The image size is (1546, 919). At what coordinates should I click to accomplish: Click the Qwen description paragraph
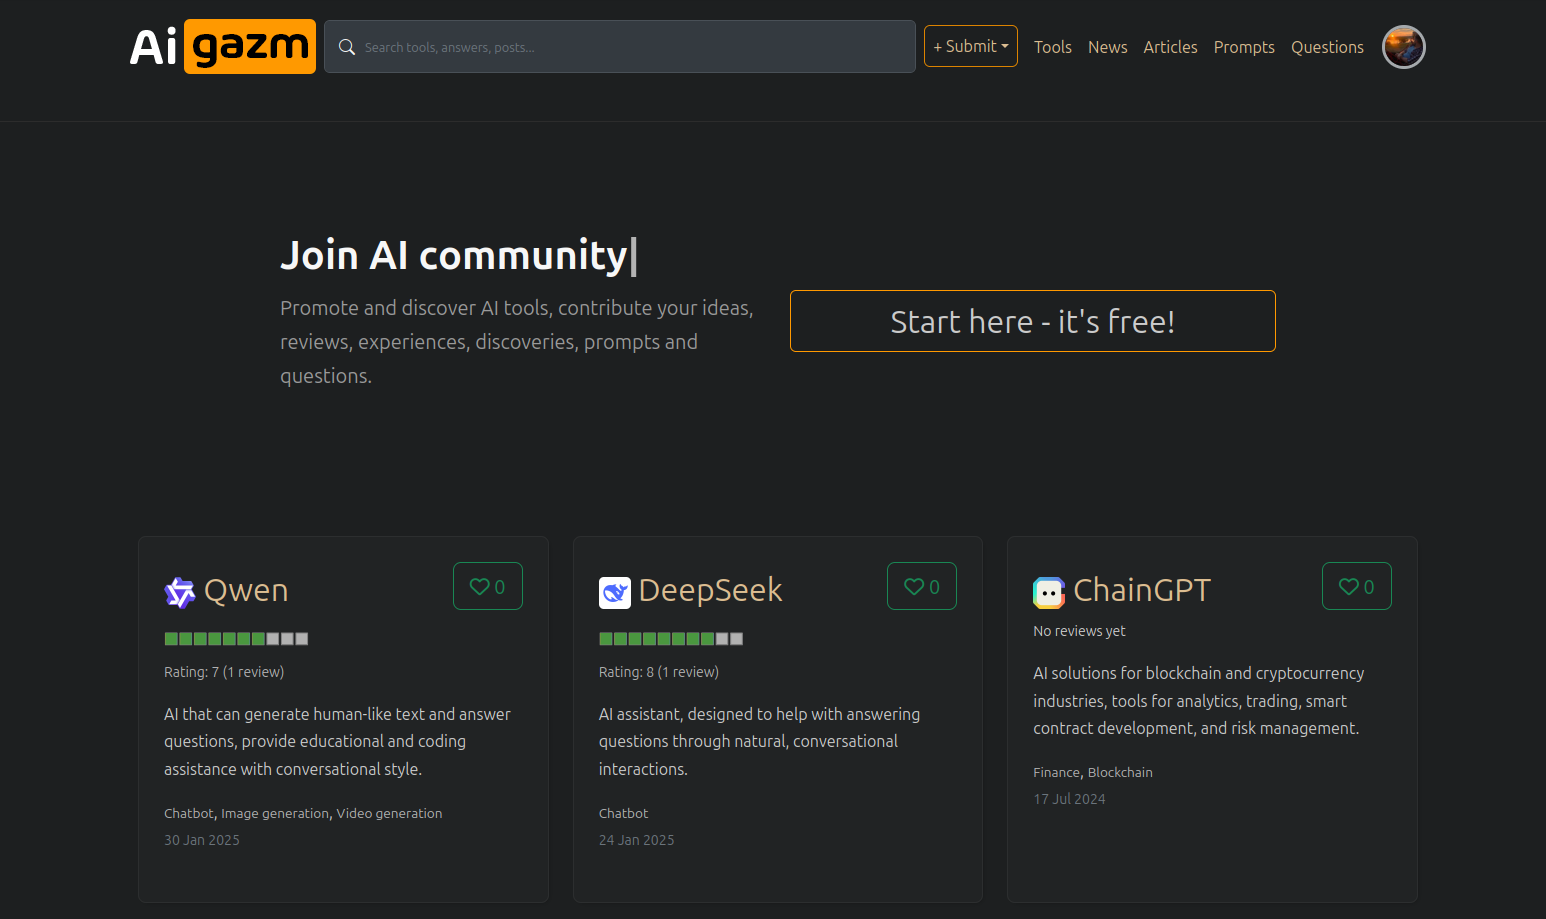pos(338,741)
